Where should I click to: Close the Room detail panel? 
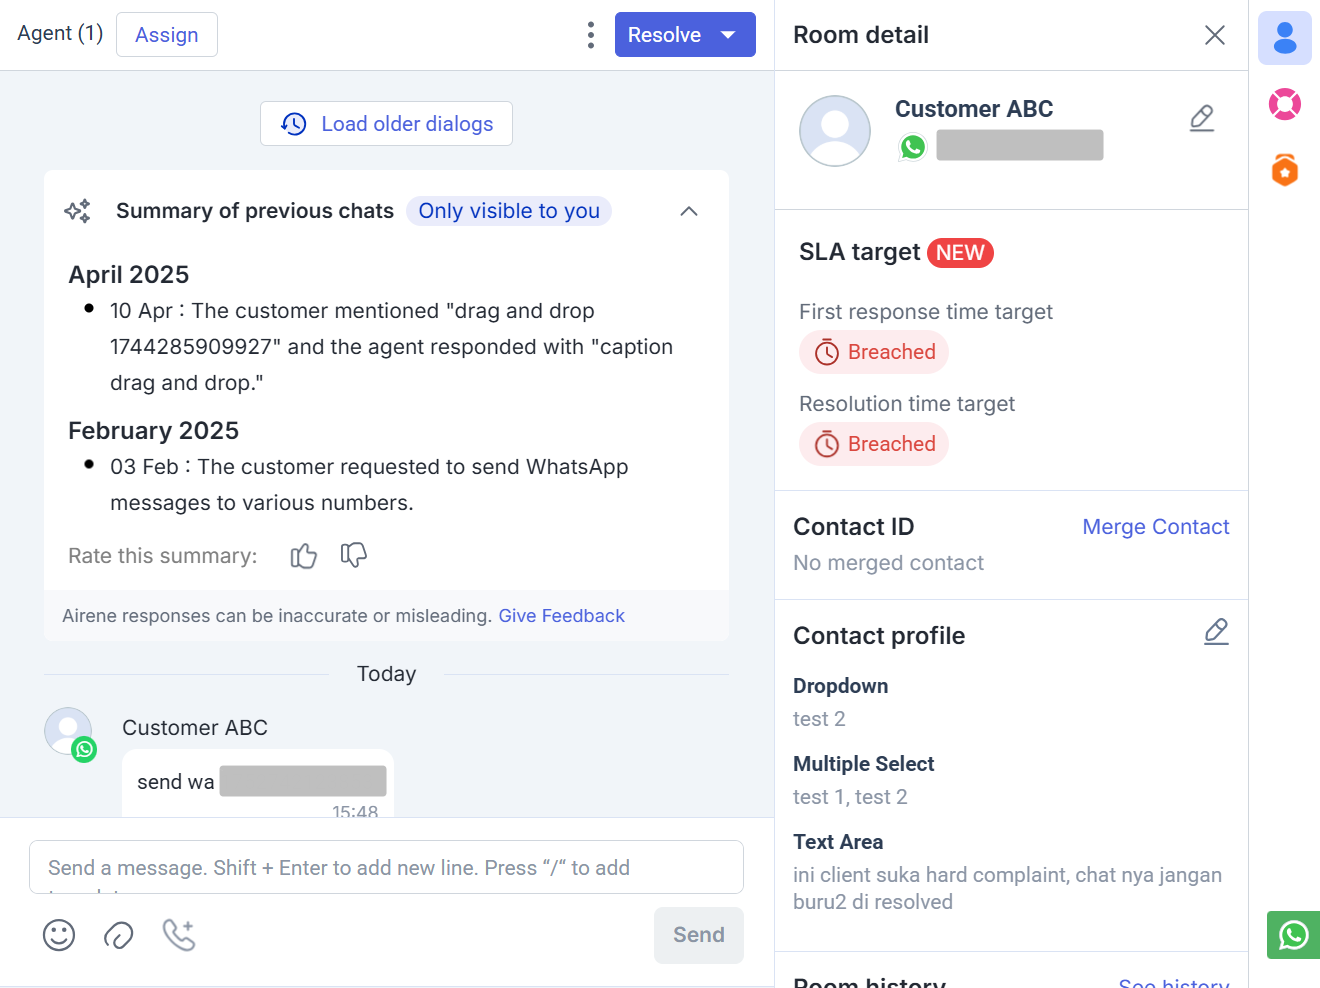(x=1215, y=35)
